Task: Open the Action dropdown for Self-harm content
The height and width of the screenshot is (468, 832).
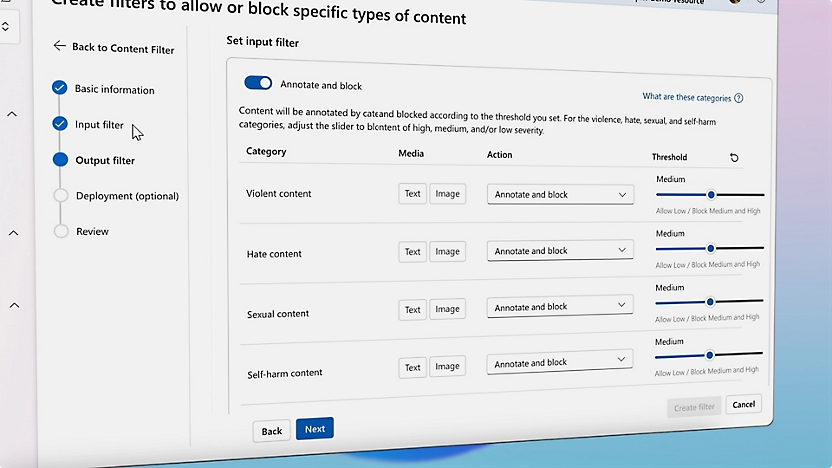Action: [560, 363]
